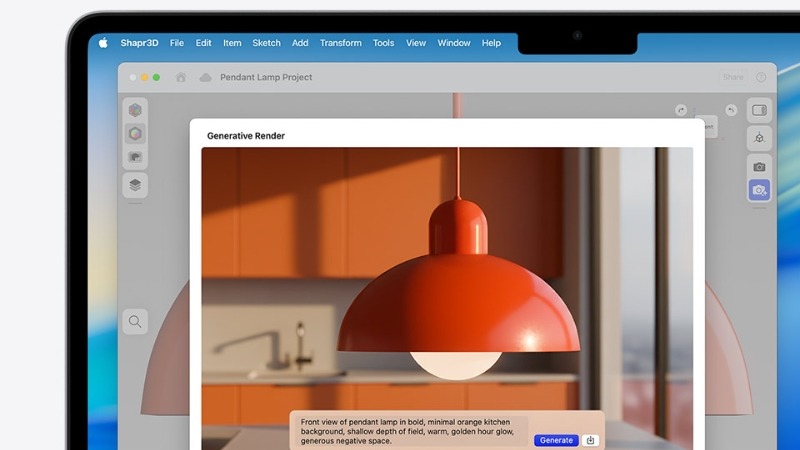Open the layers stack icon

[135, 185]
